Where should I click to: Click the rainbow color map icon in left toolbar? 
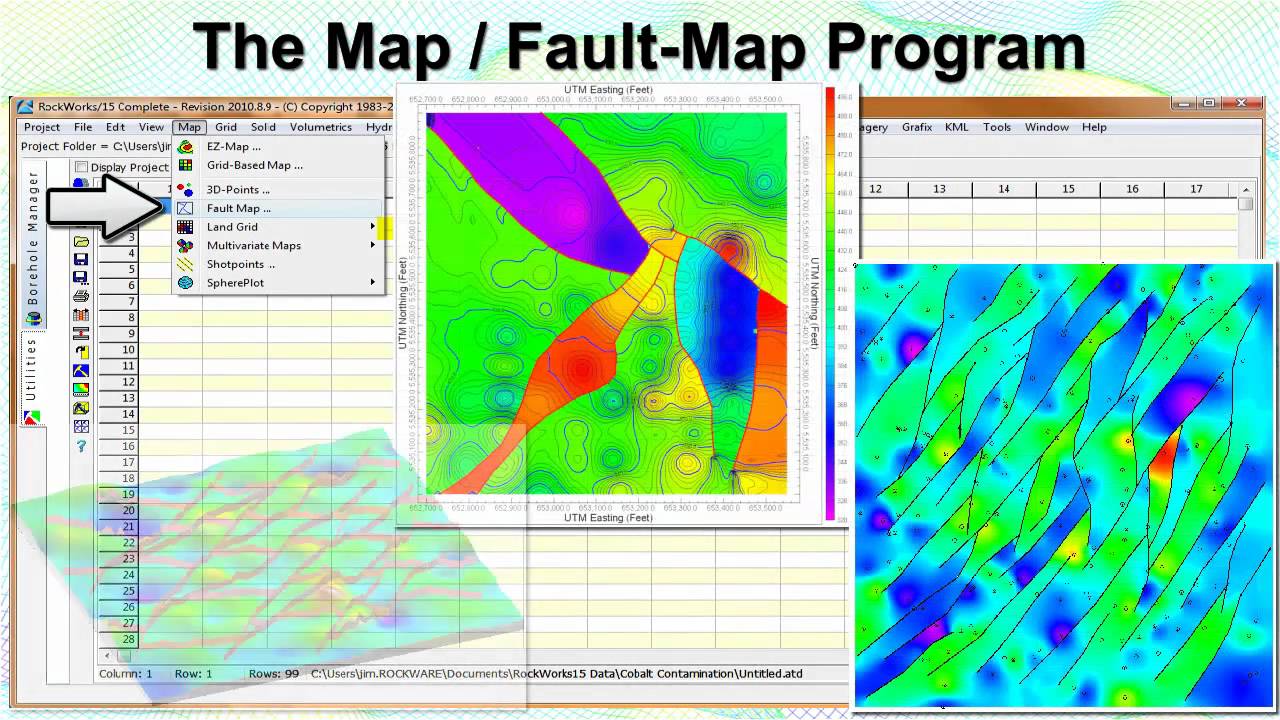[x=81, y=389]
